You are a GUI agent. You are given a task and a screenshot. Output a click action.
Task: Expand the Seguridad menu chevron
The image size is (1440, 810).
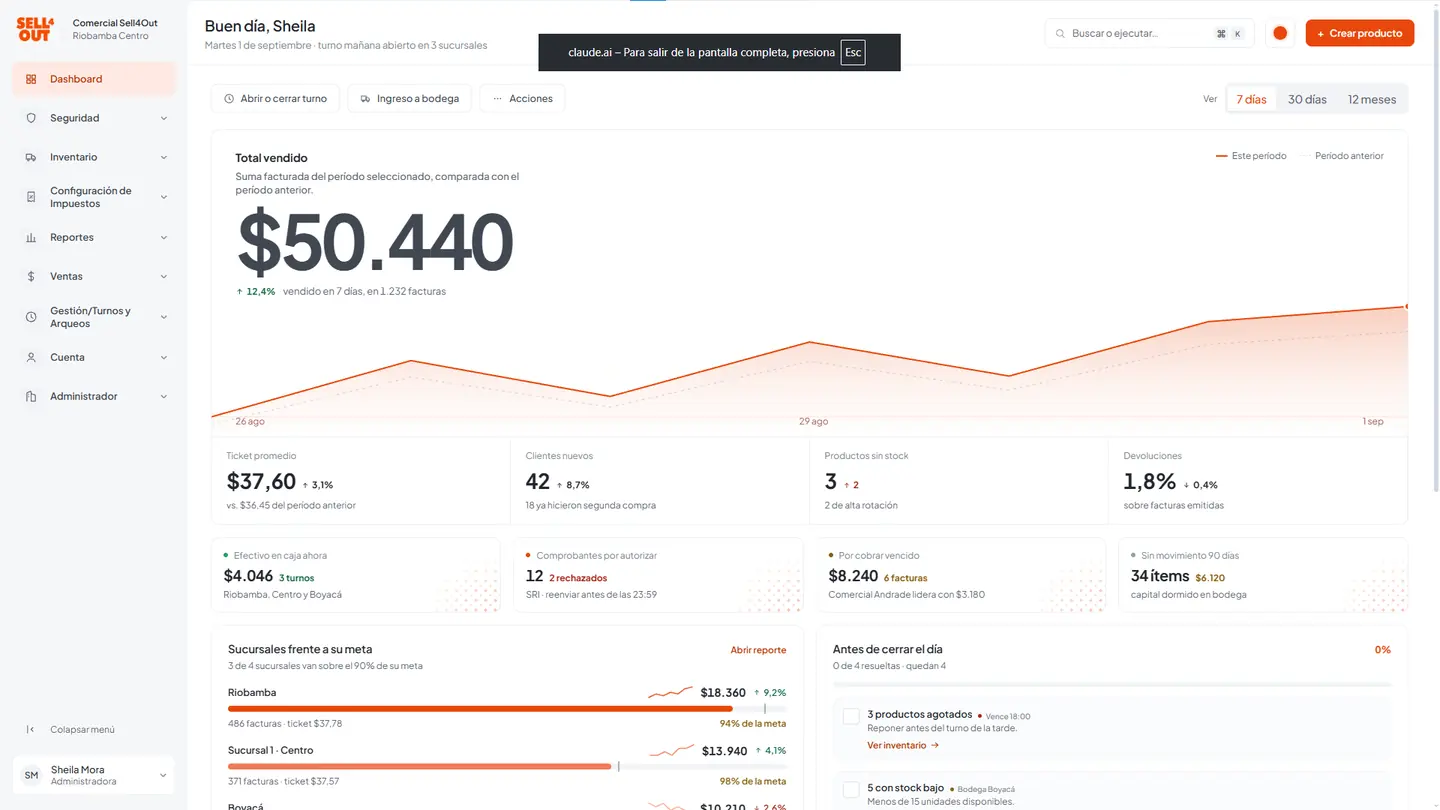pos(164,118)
